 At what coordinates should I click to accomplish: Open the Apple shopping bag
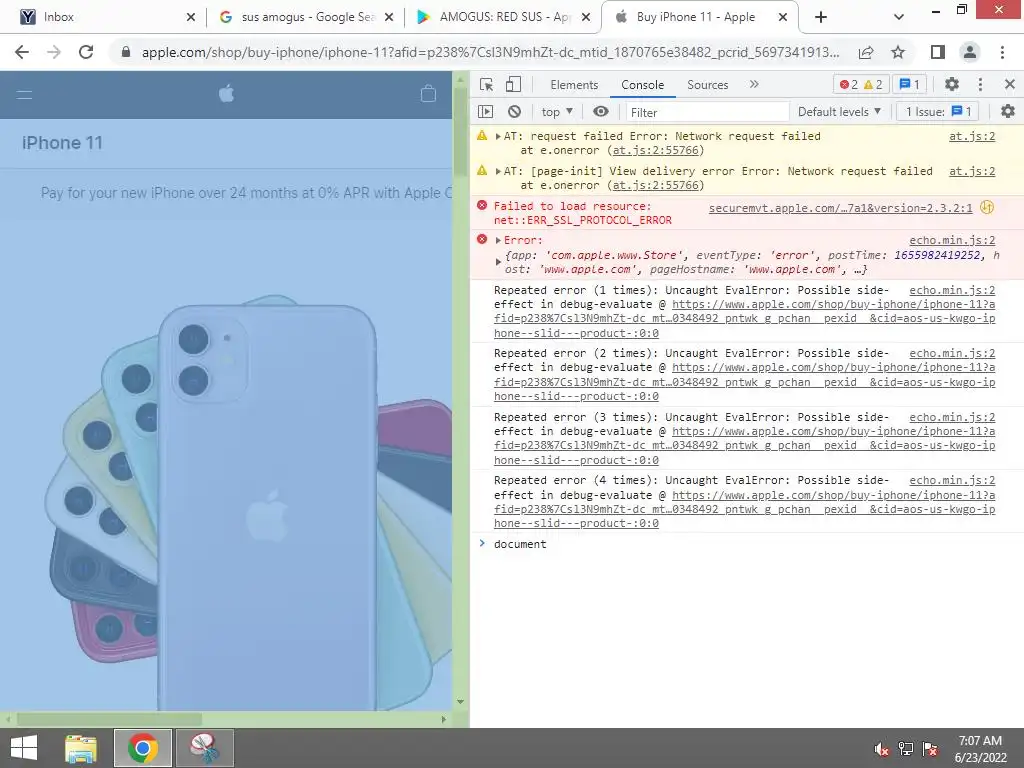[x=428, y=94]
